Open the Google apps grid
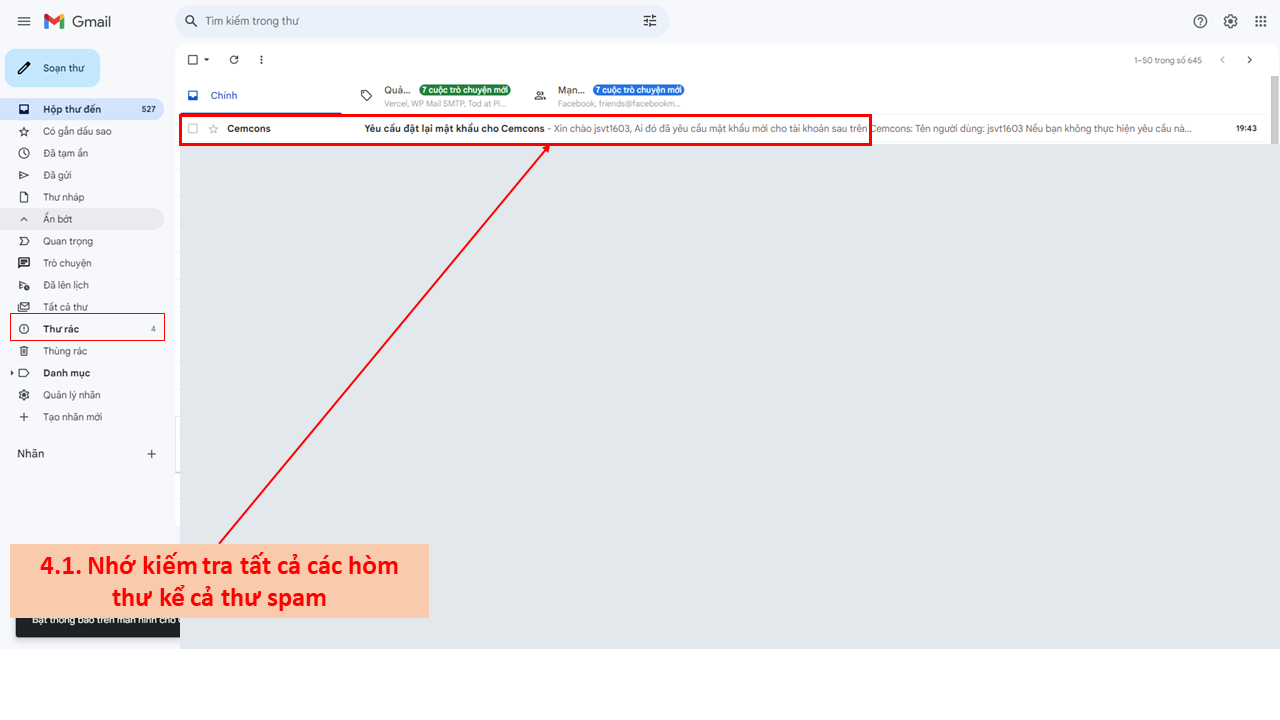 click(1260, 21)
